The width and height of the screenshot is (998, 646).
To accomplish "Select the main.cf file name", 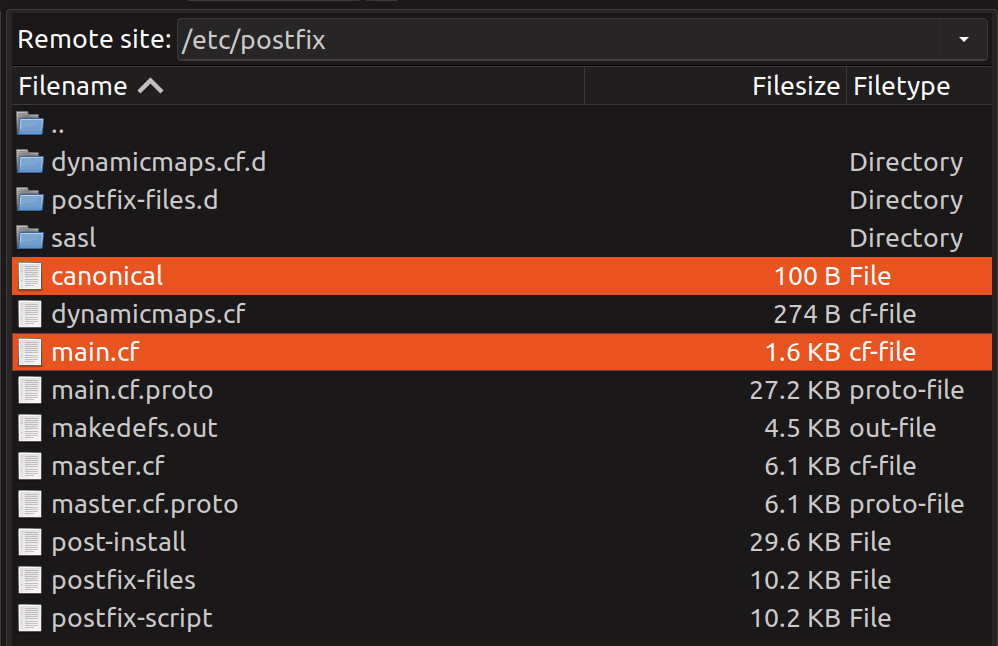I will tap(95, 353).
